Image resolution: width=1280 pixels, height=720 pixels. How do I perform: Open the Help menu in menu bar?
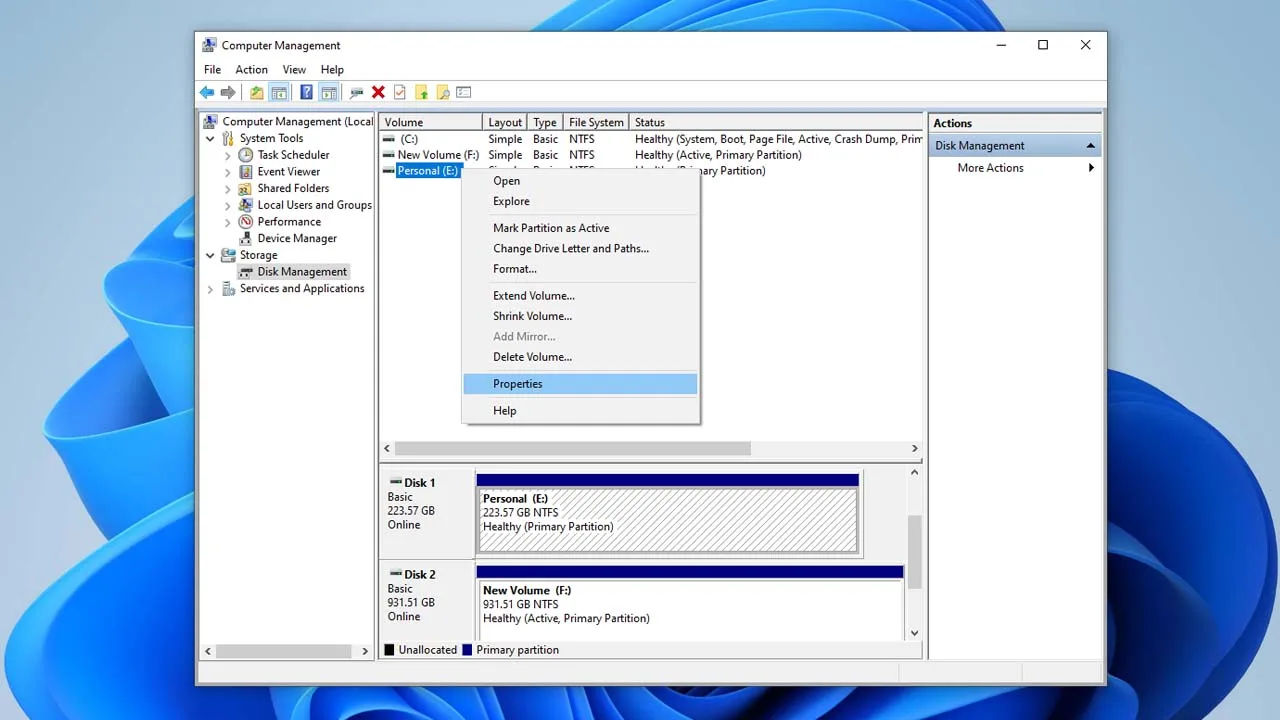pyautogui.click(x=332, y=70)
